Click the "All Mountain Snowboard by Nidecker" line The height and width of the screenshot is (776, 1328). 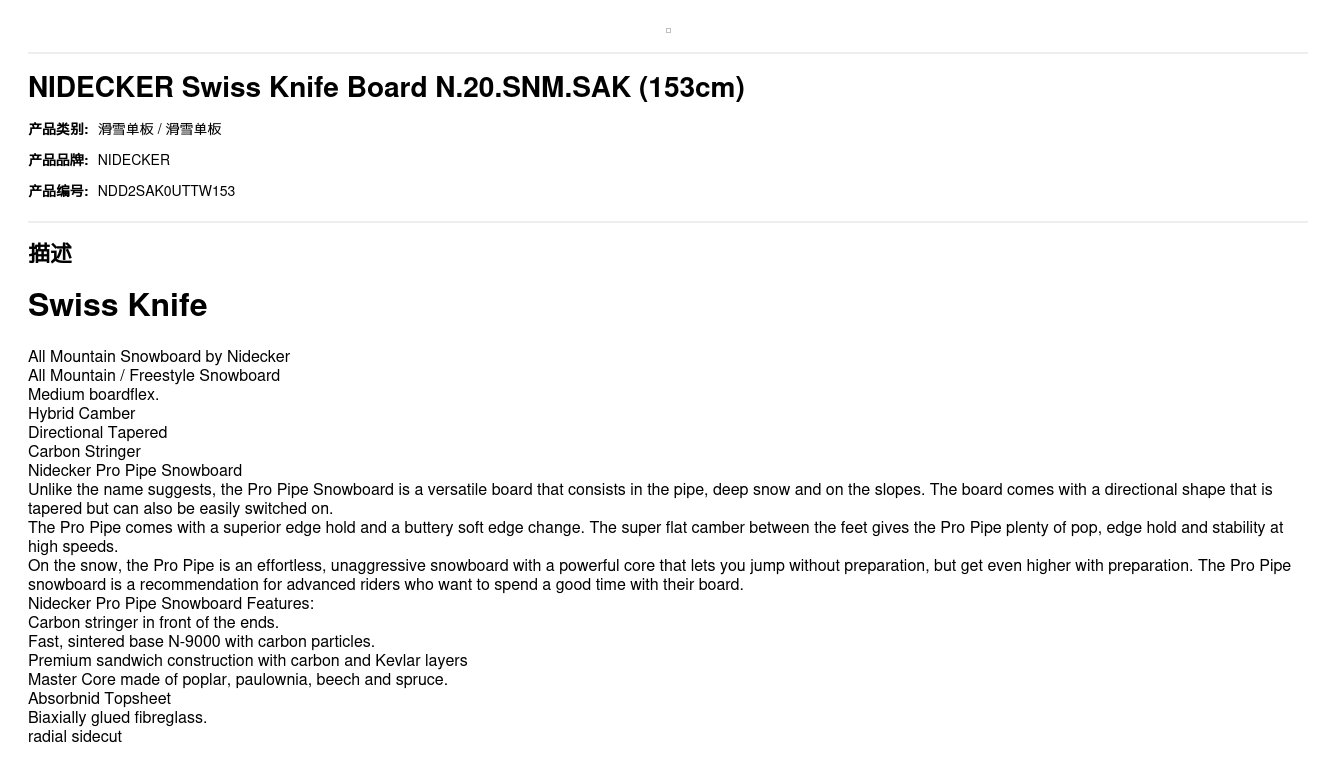[159, 357]
